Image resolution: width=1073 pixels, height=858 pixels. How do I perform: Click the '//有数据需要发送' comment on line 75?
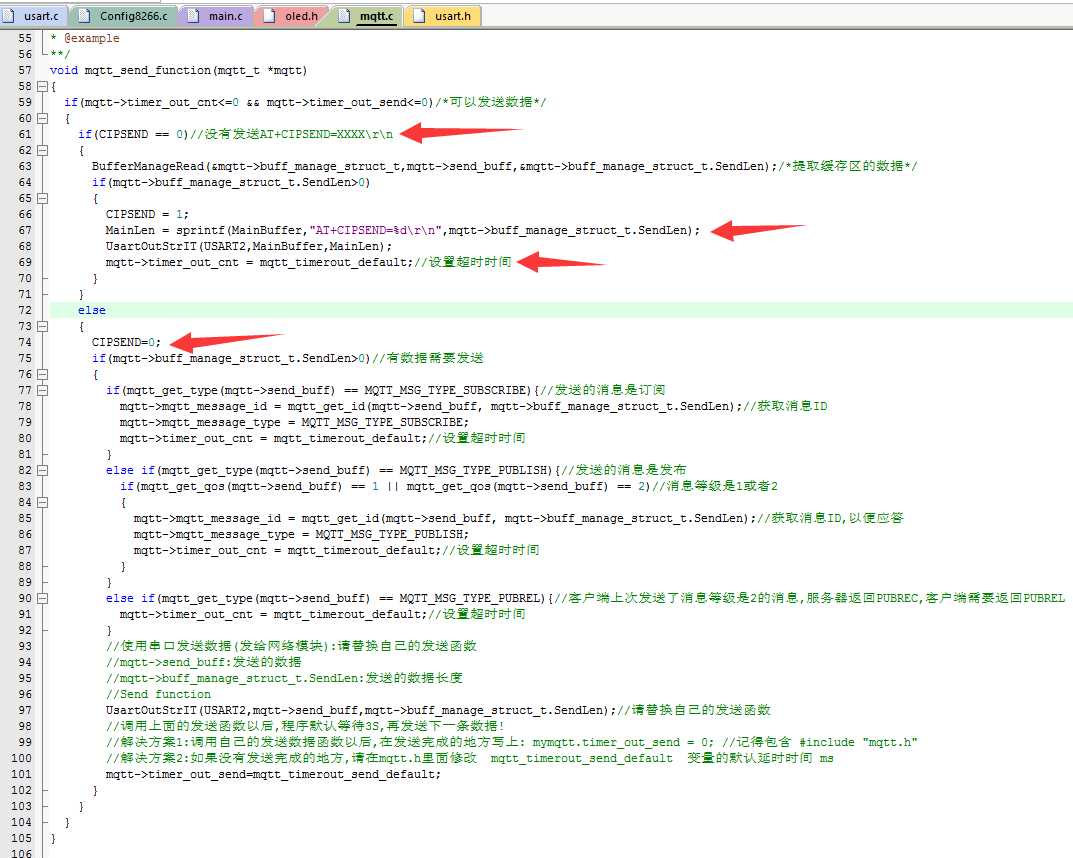(x=428, y=359)
